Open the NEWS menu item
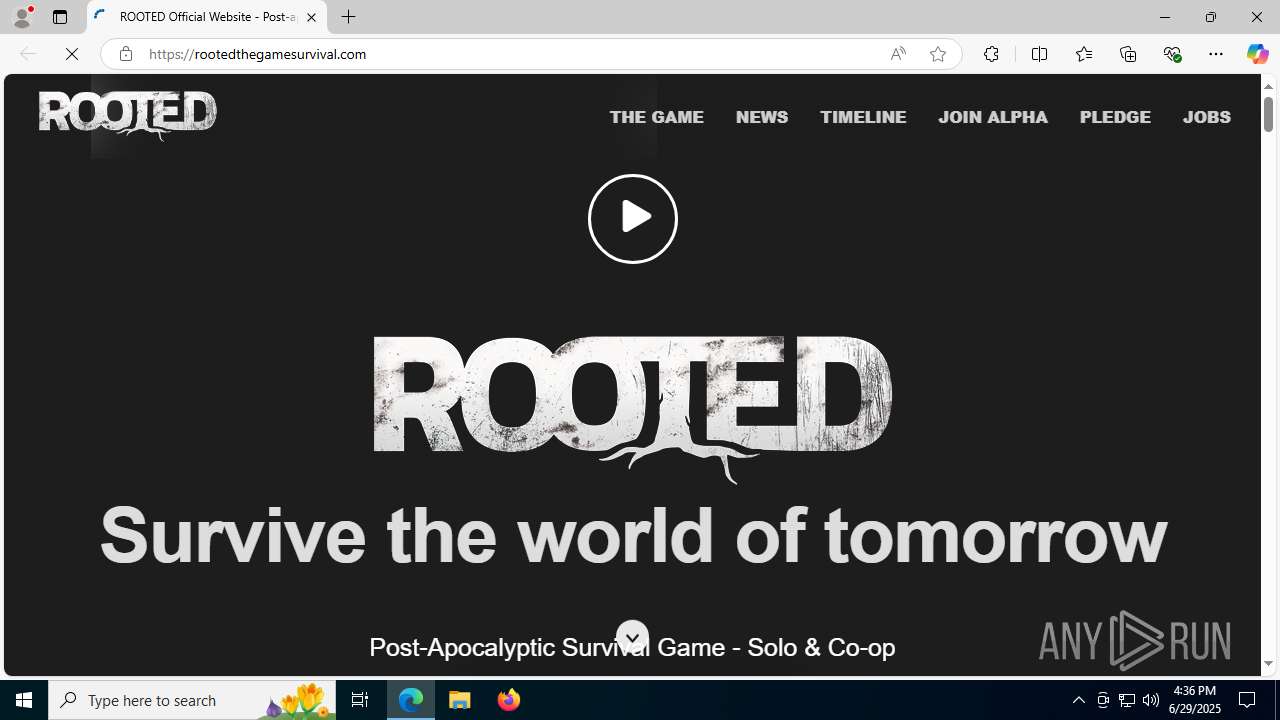 point(762,117)
